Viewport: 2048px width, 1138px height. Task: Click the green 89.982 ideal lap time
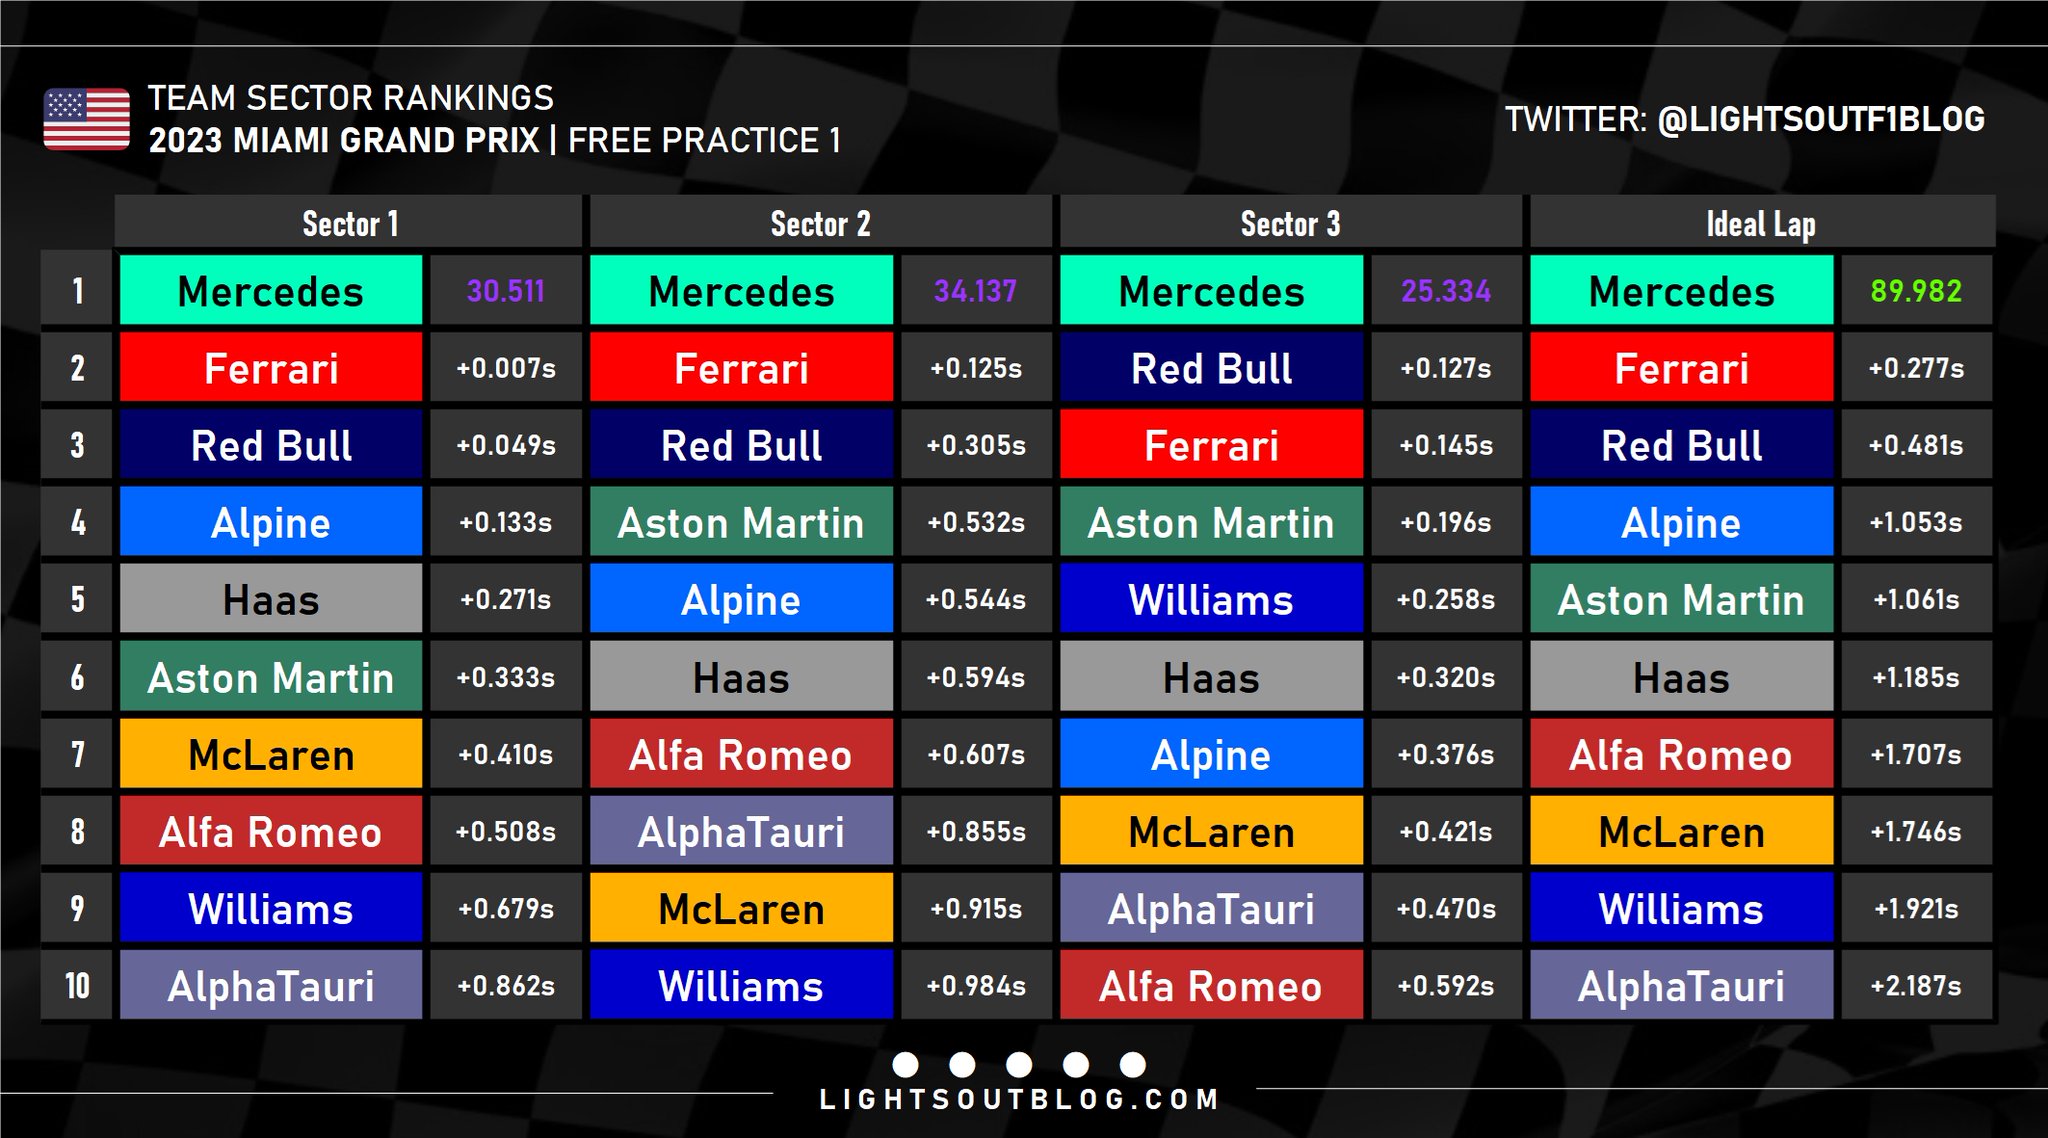(1916, 291)
